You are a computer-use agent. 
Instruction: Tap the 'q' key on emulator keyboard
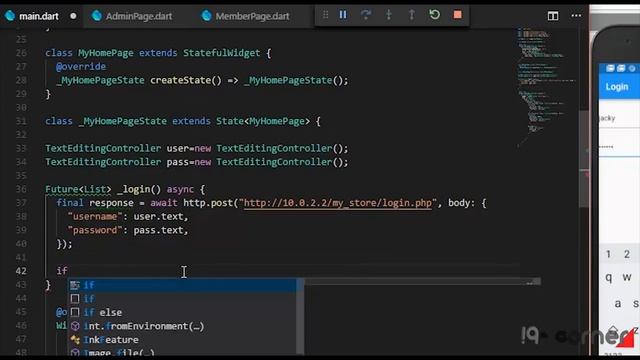click(x=609, y=278)
